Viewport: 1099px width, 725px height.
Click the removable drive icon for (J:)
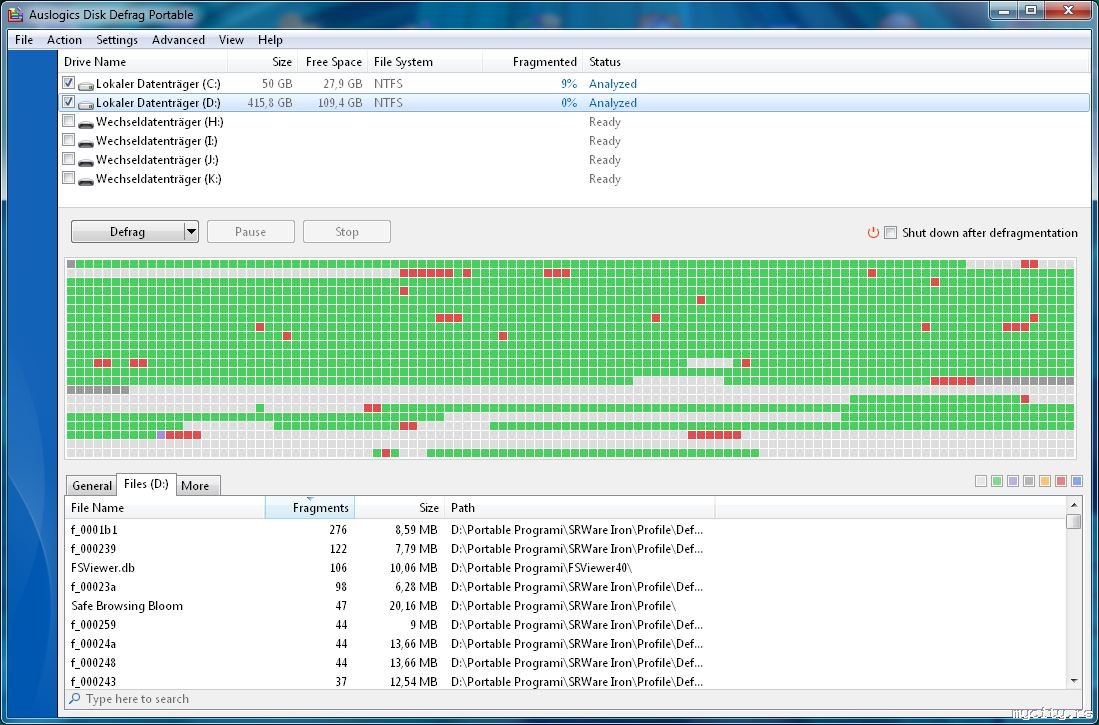[x=86, y=161]
